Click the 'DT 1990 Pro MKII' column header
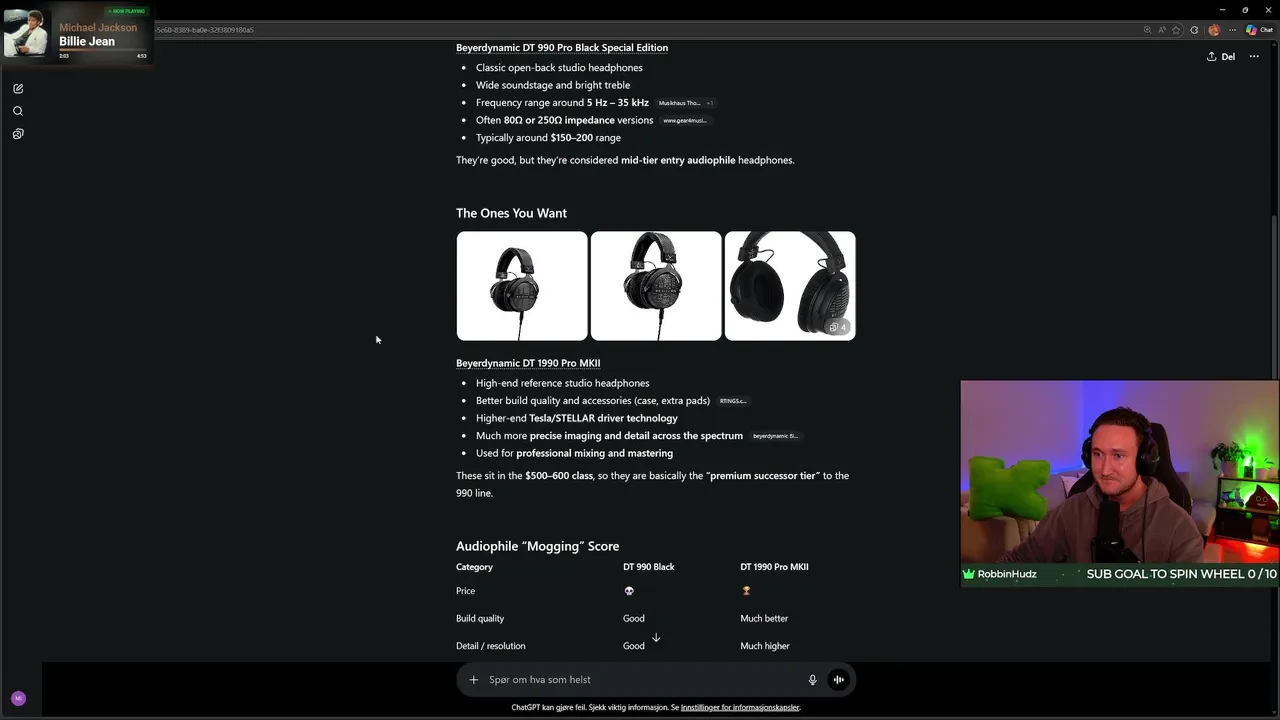 point(774,567)
